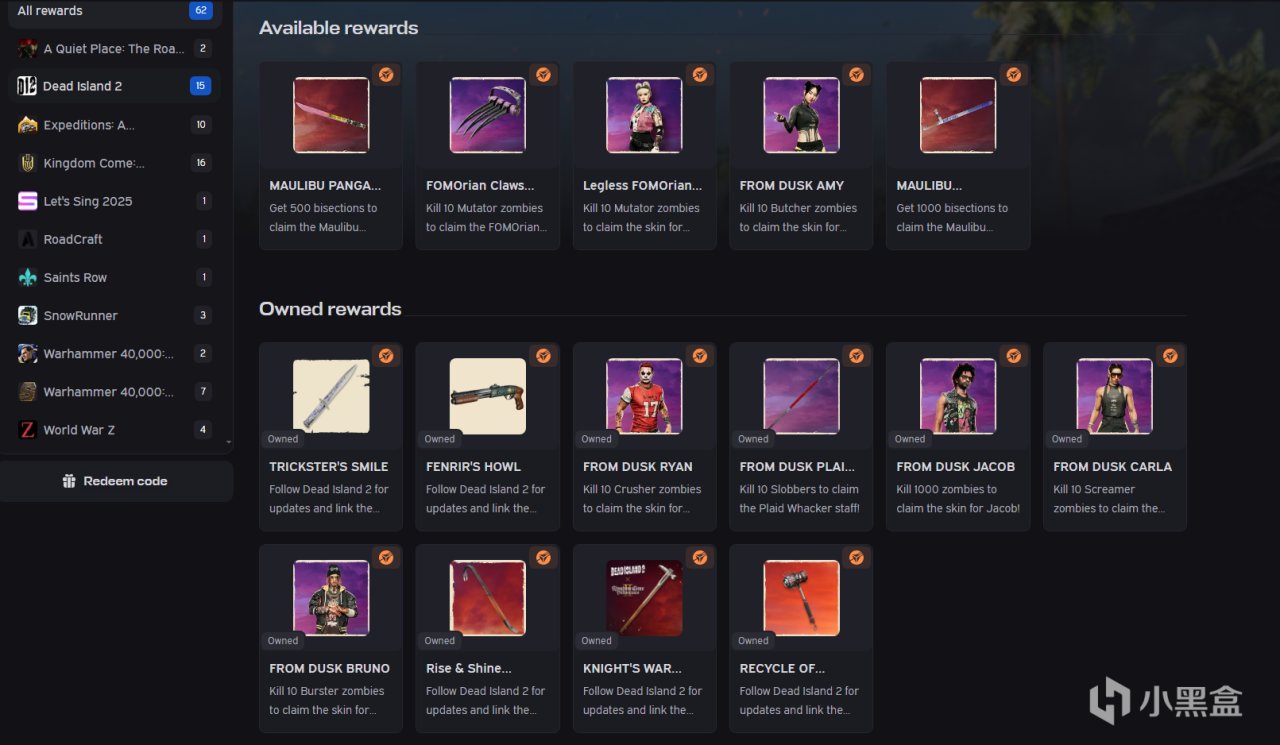Click the orange badge on MAULIBU PANGA card
Image resolution: width=1280 pixels, height=745 pixels.
(386, 75)
